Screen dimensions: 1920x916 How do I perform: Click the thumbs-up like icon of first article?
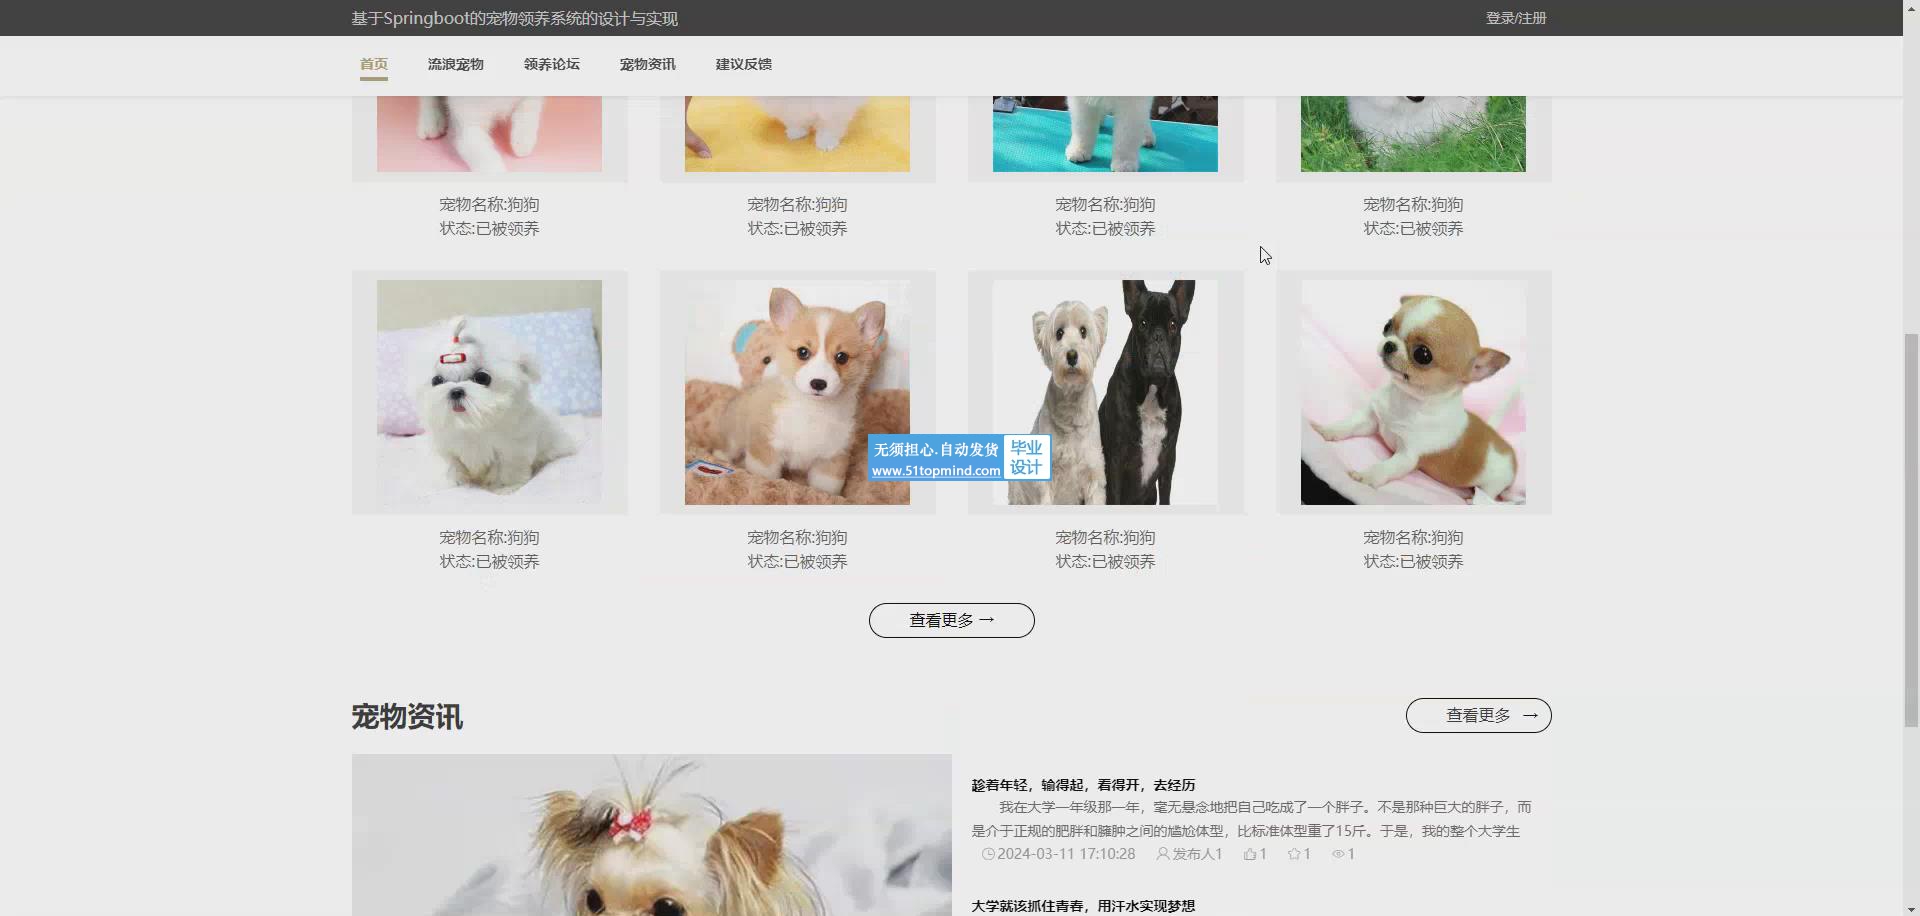1249,854
